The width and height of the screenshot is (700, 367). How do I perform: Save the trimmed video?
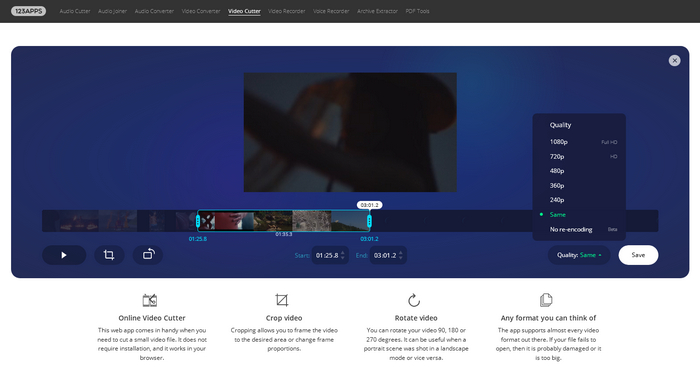638,255
